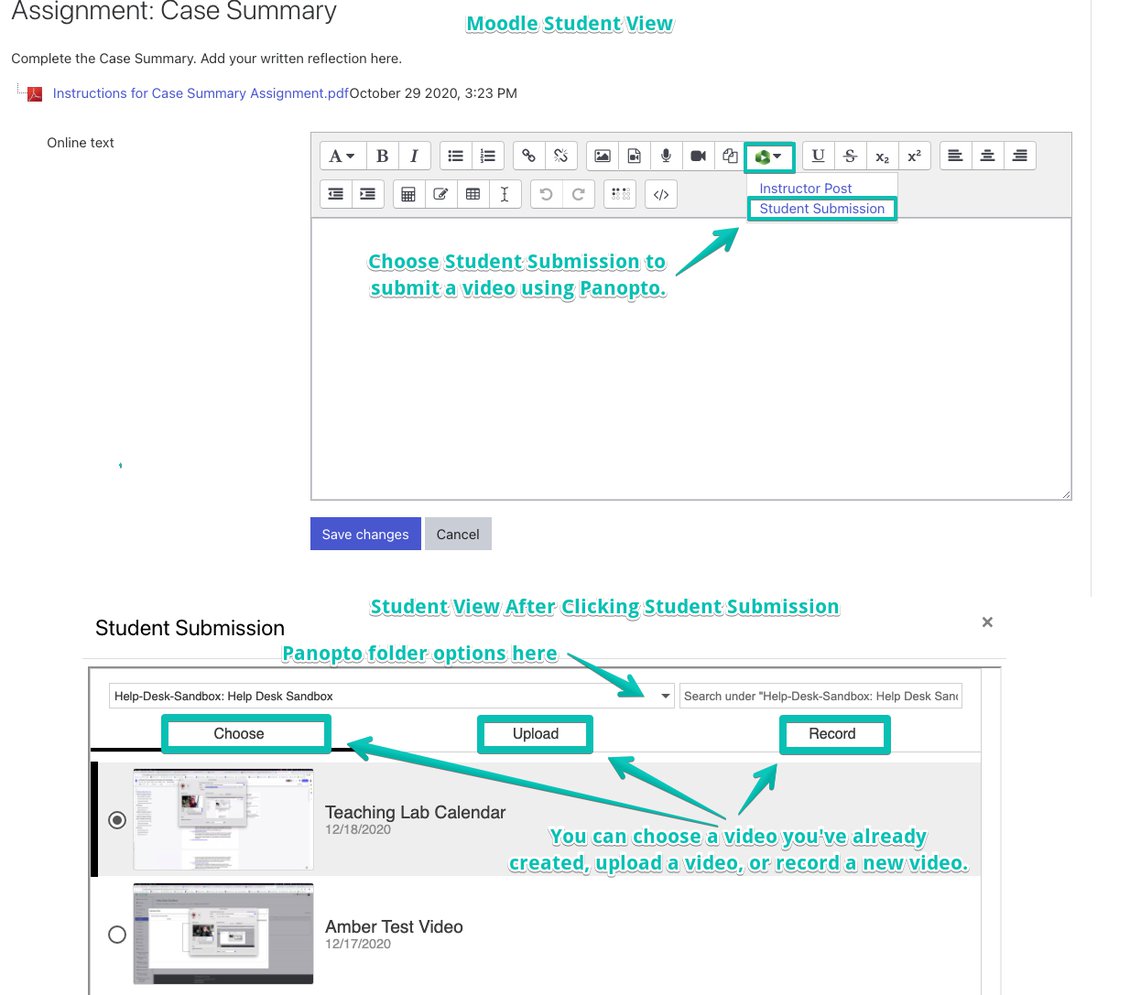This screenshot has width=1130, height=995.
Task: Click the Teaching Lab Calendar thumbnail
Action: point(223,820)
